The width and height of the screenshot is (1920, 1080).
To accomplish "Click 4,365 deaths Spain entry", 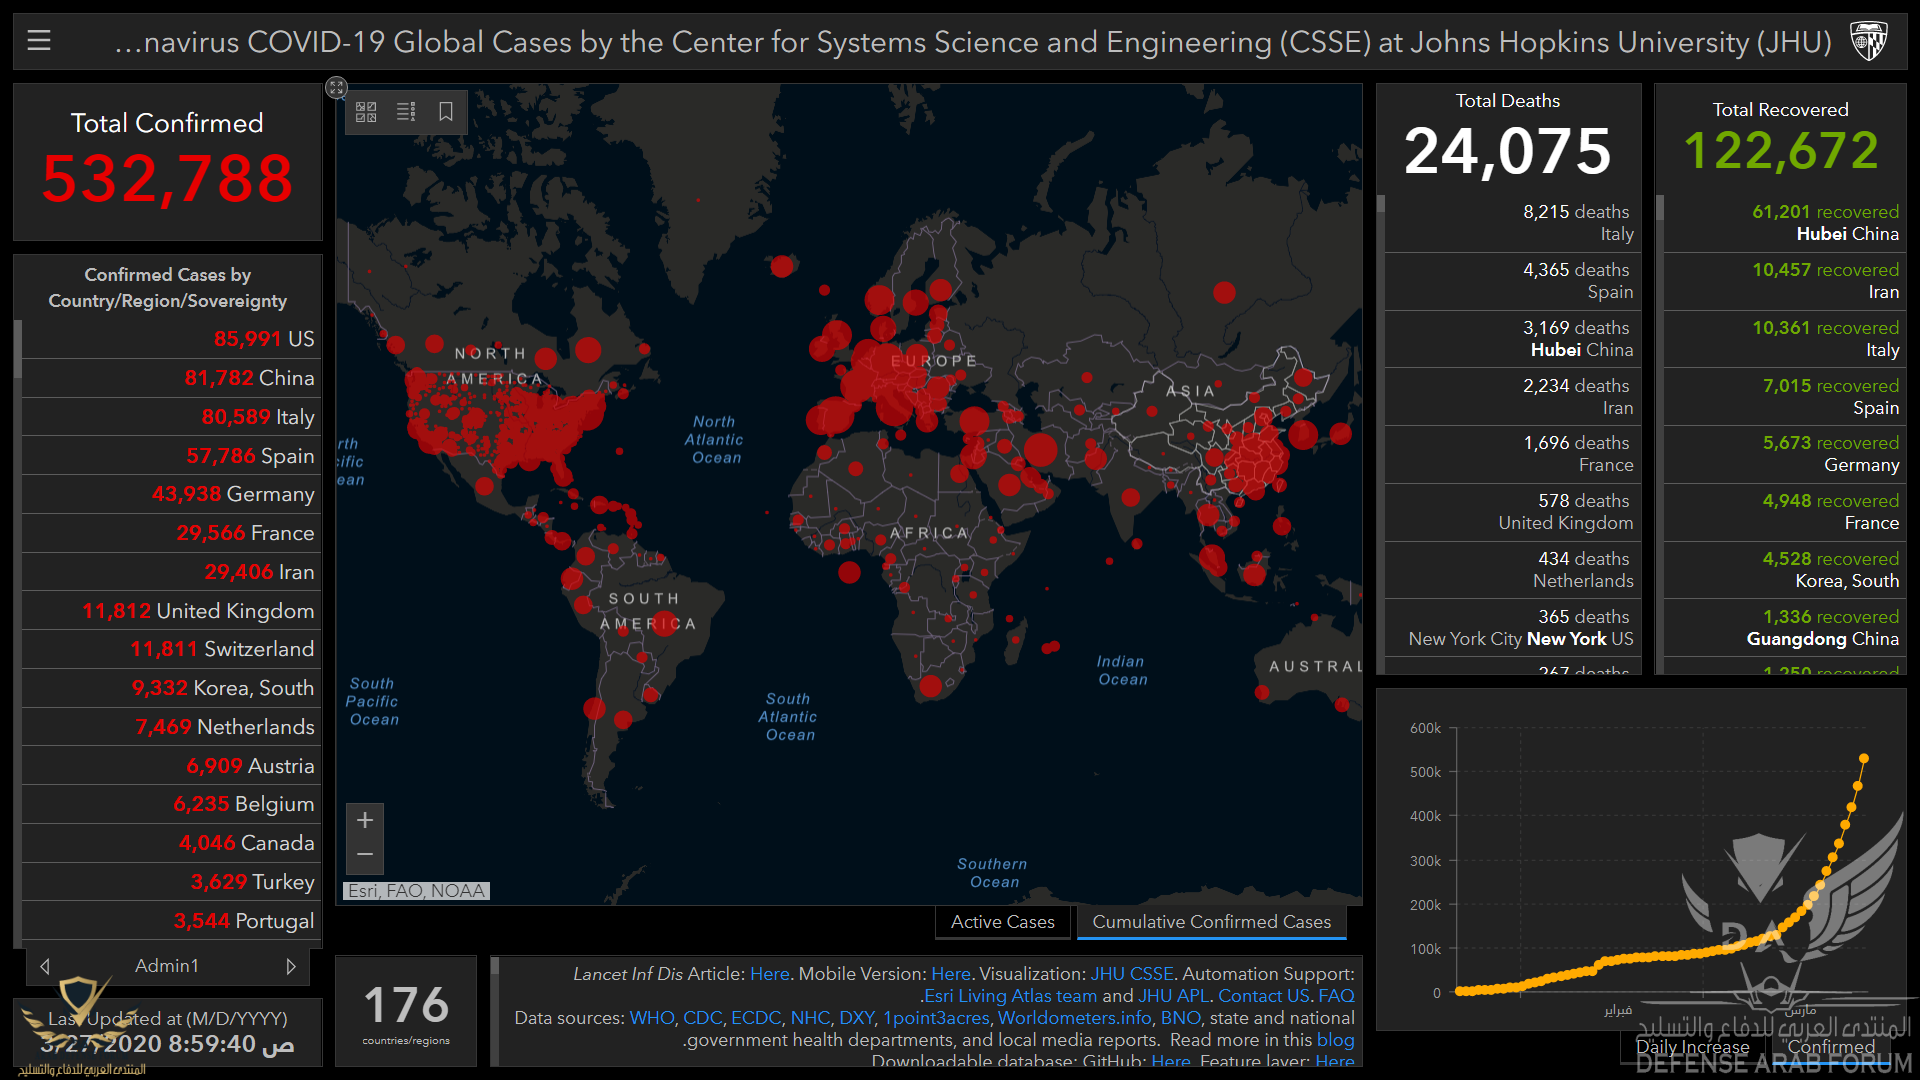I will [1511, 281].
